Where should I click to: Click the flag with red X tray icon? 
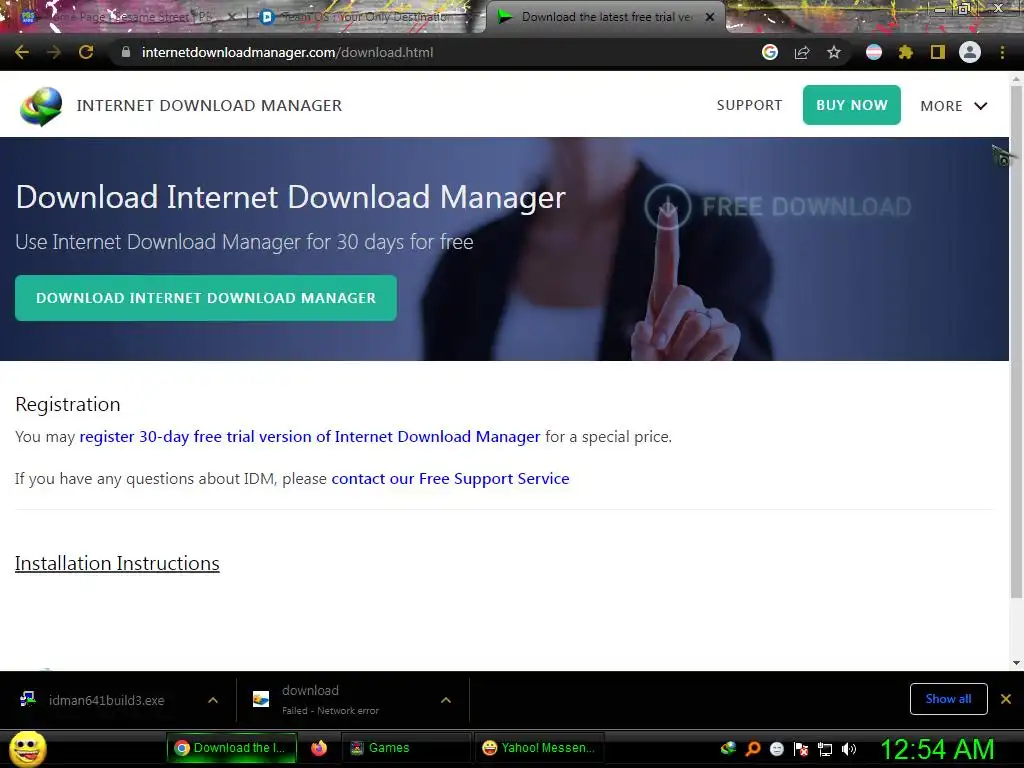[801, 748]
